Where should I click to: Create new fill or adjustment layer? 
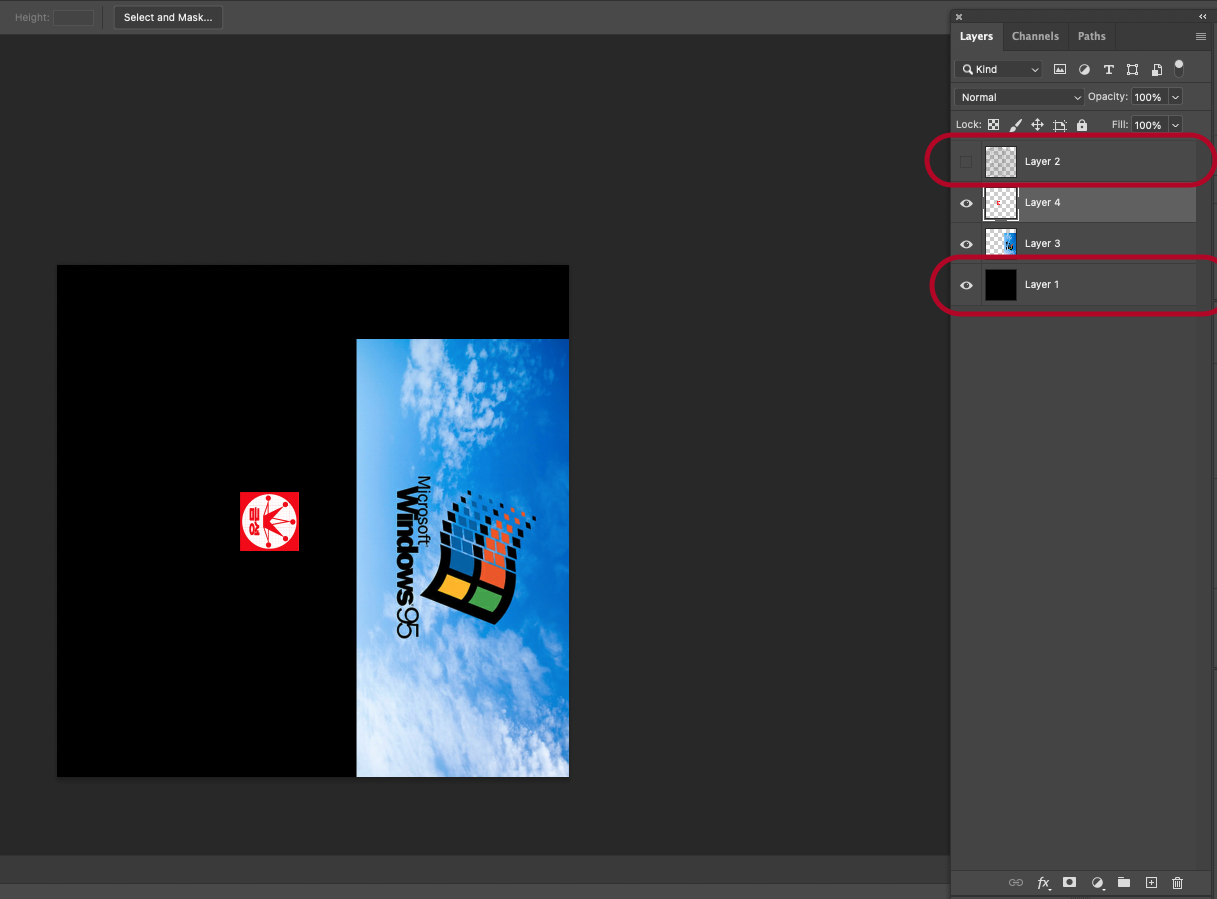1097,883
